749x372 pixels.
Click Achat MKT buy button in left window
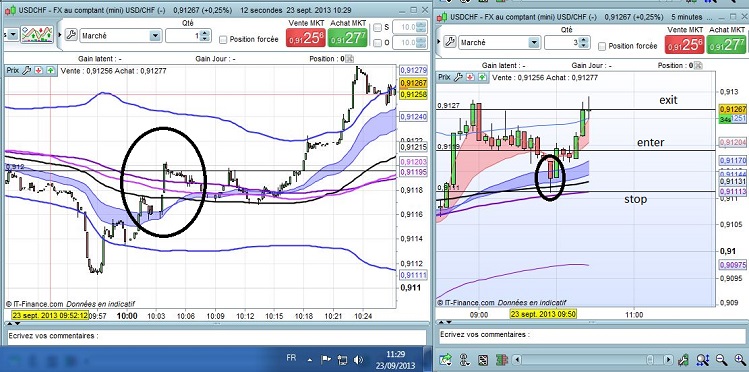pyautogui.click(x=348, y=37)
